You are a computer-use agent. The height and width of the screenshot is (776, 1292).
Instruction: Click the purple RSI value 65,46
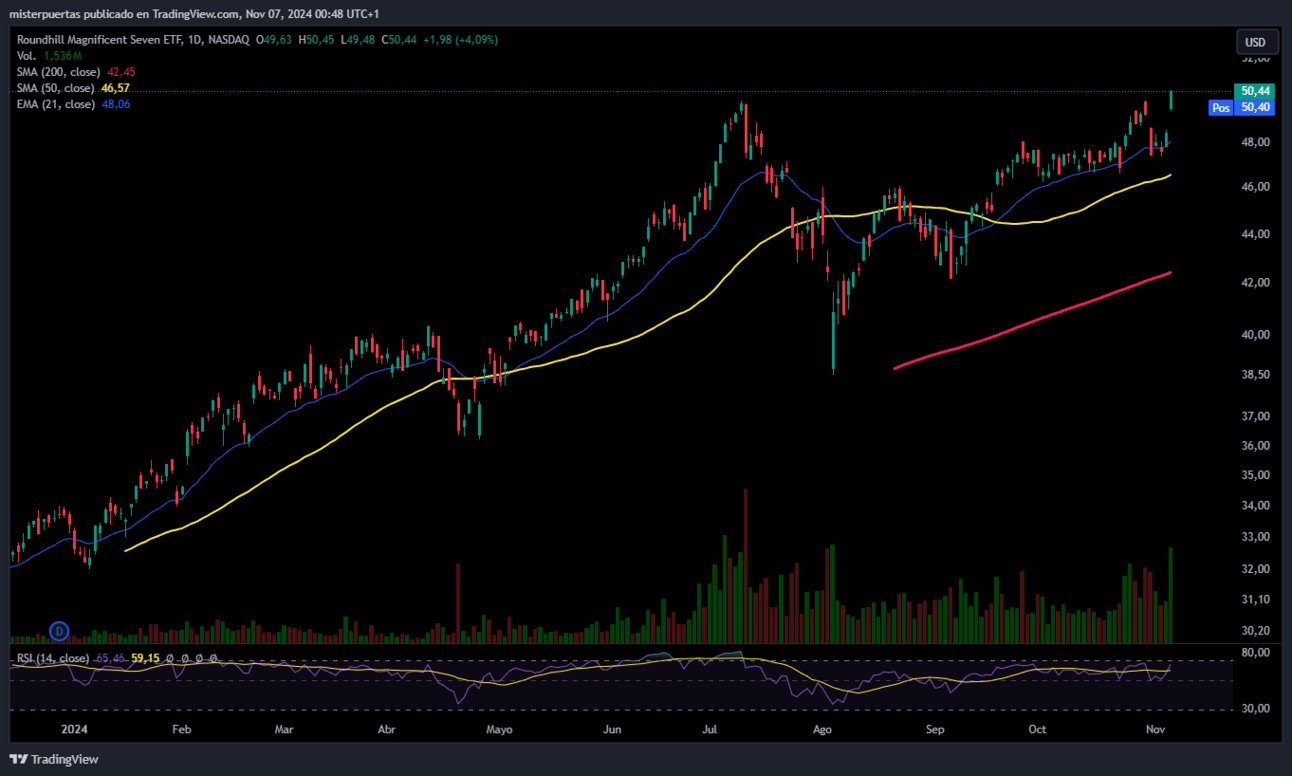point(110,658)
